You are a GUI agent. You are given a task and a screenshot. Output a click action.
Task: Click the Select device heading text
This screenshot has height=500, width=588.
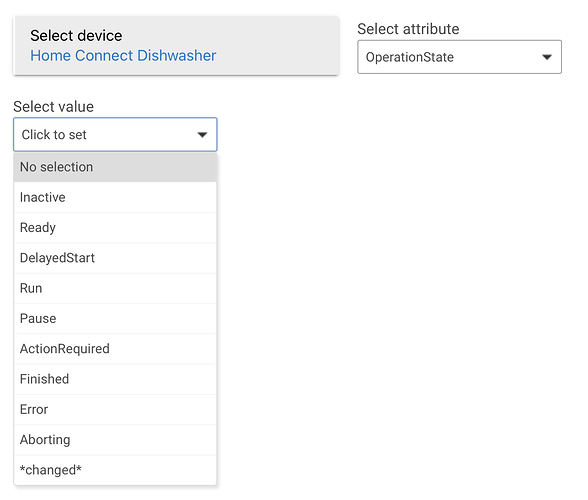(76, 36)
